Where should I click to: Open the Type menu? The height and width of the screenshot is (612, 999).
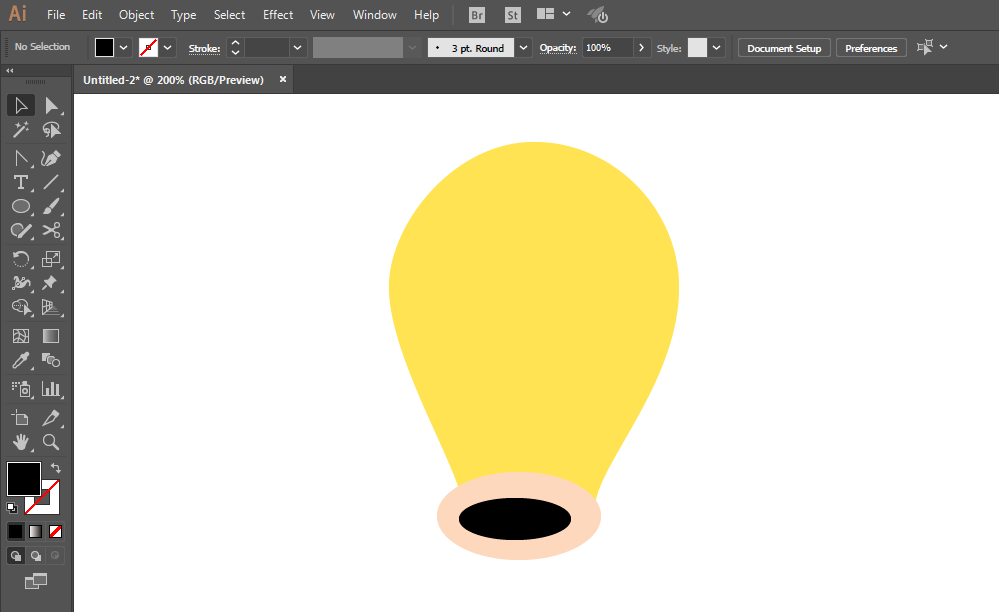(x=183, y=15)
